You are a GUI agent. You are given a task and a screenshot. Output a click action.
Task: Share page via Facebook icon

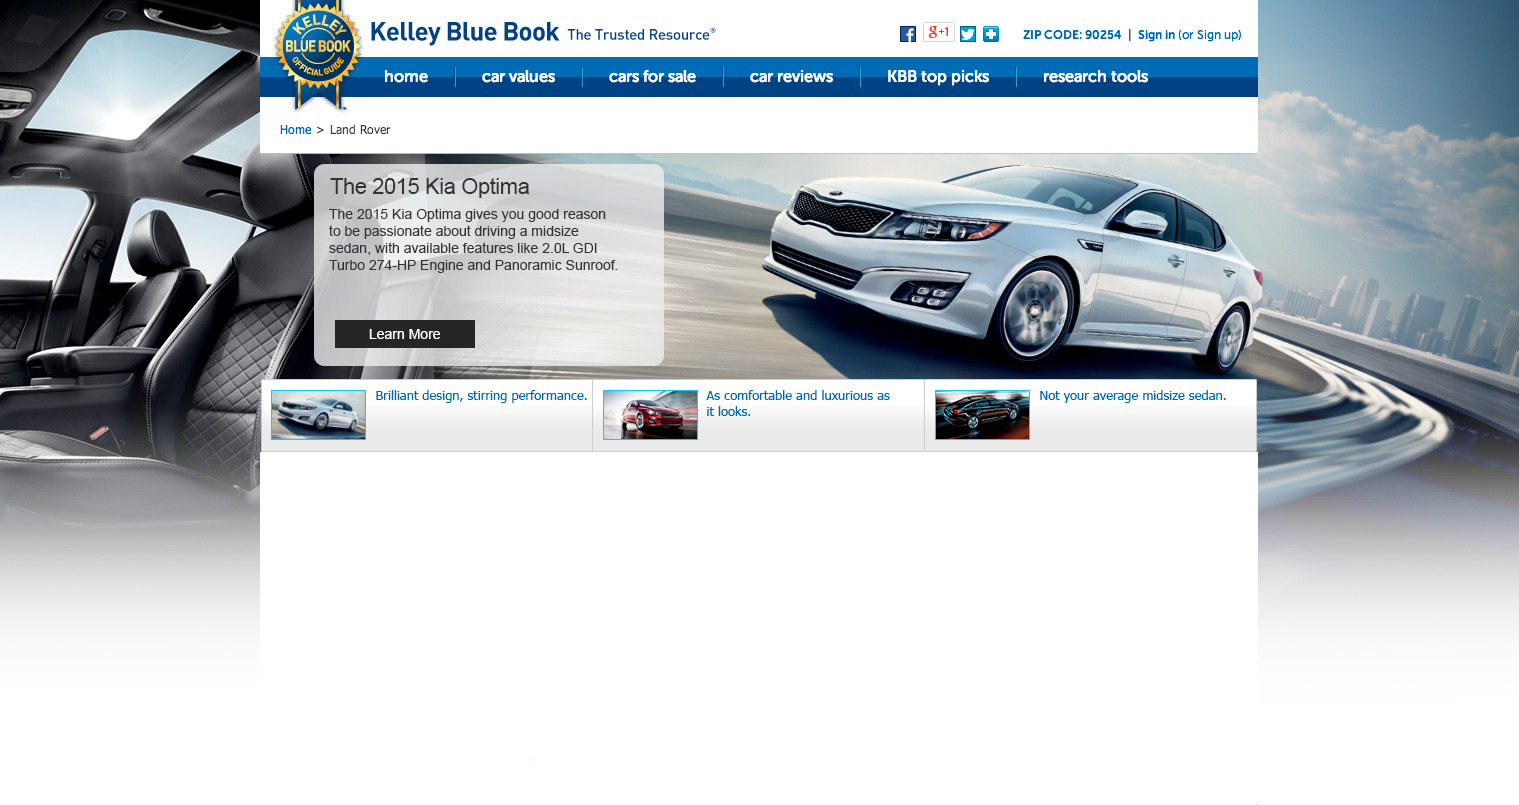[908, 34]
